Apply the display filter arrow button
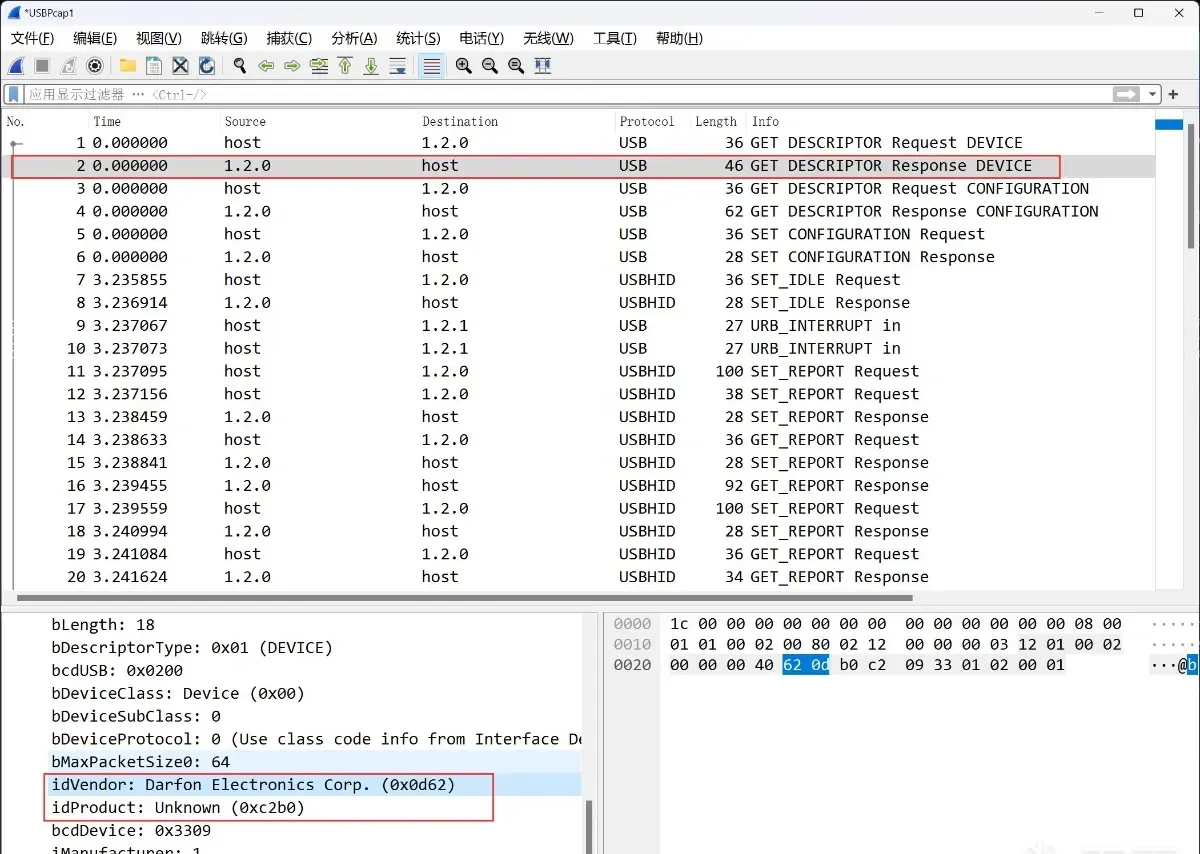Viewport: 1200px width, 854px height. [x=1127, y=94]
